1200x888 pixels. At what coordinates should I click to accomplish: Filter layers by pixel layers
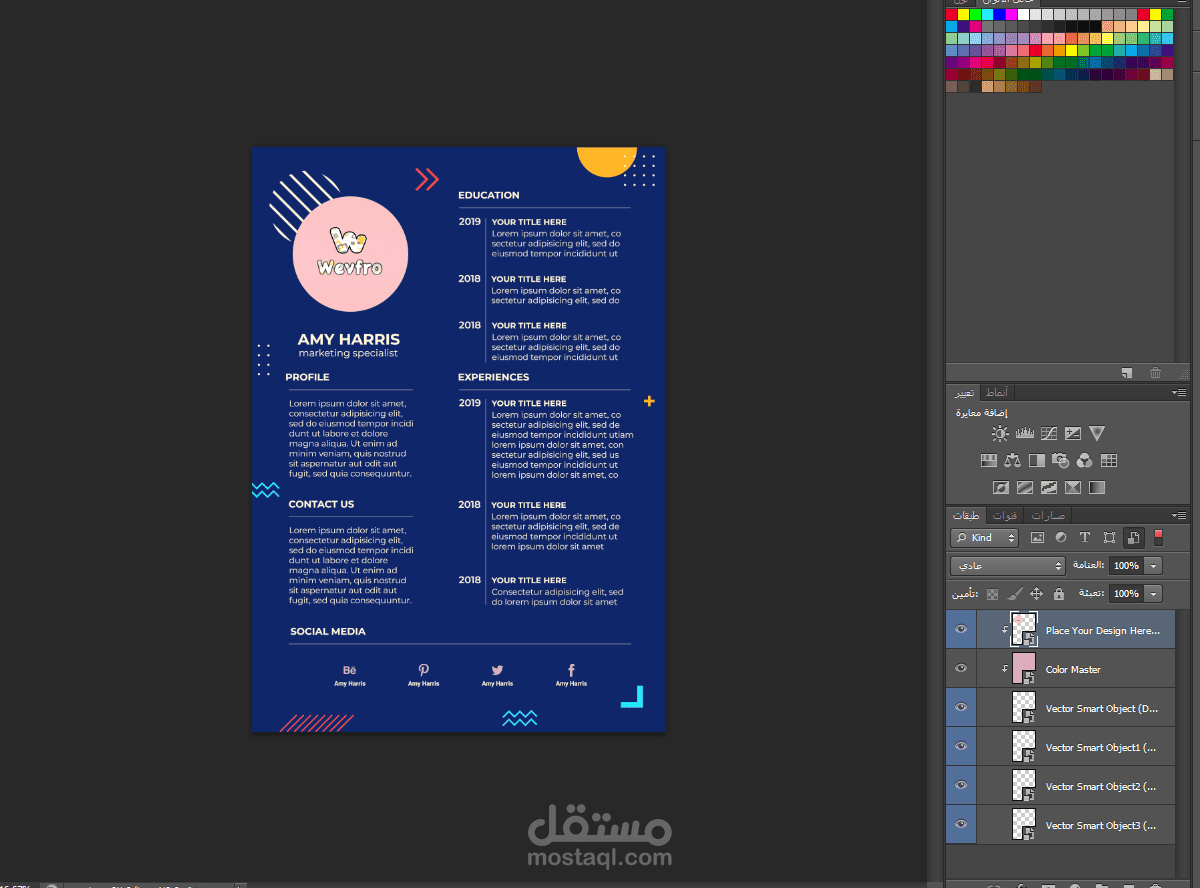[x=1037, y=537]
